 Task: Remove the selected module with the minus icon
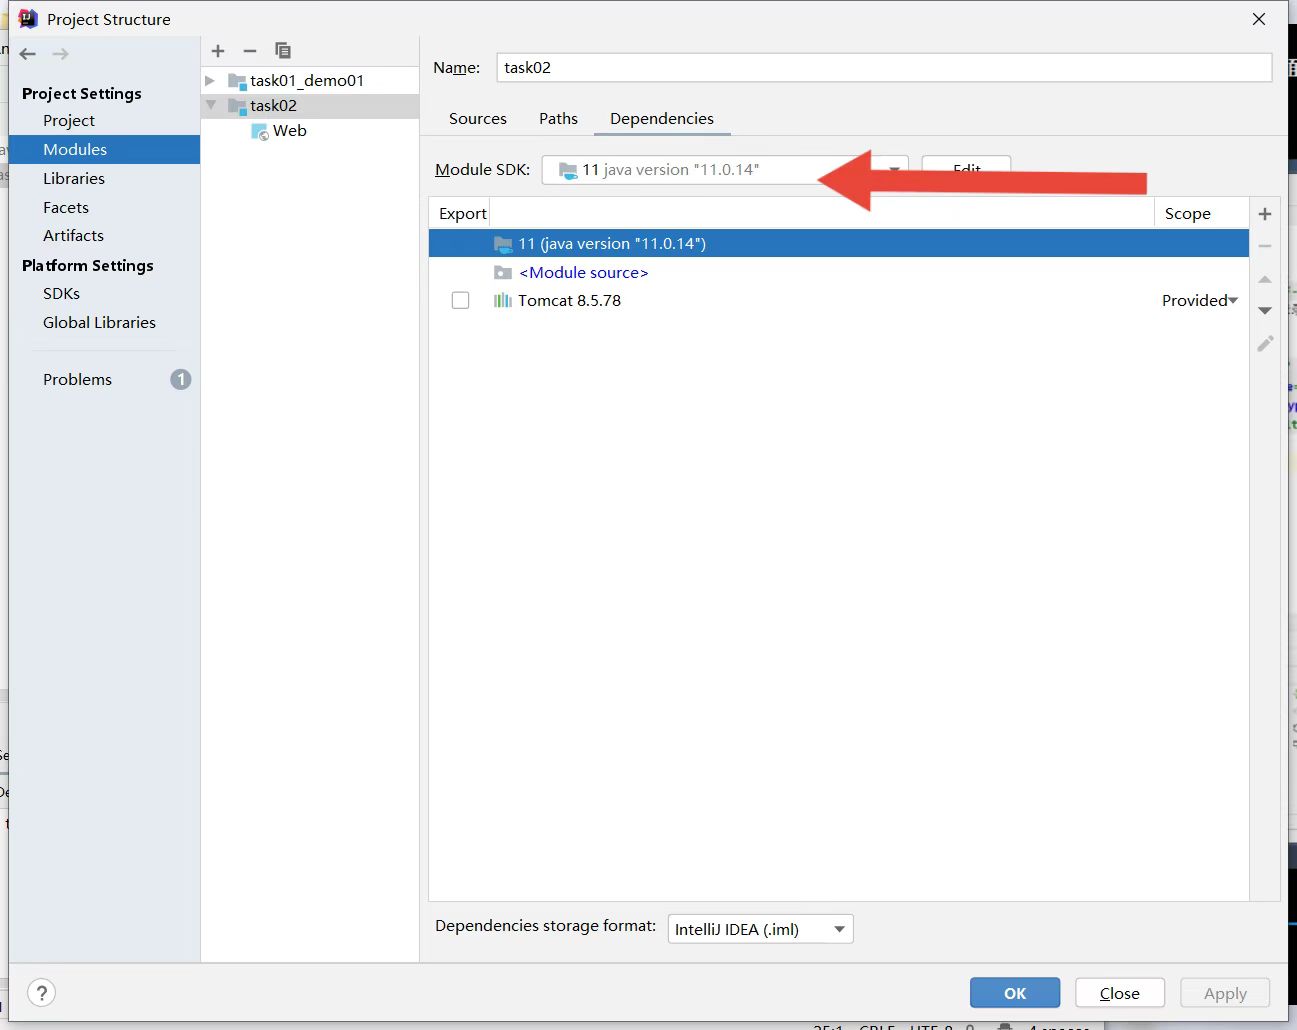(x=250, y=50)
